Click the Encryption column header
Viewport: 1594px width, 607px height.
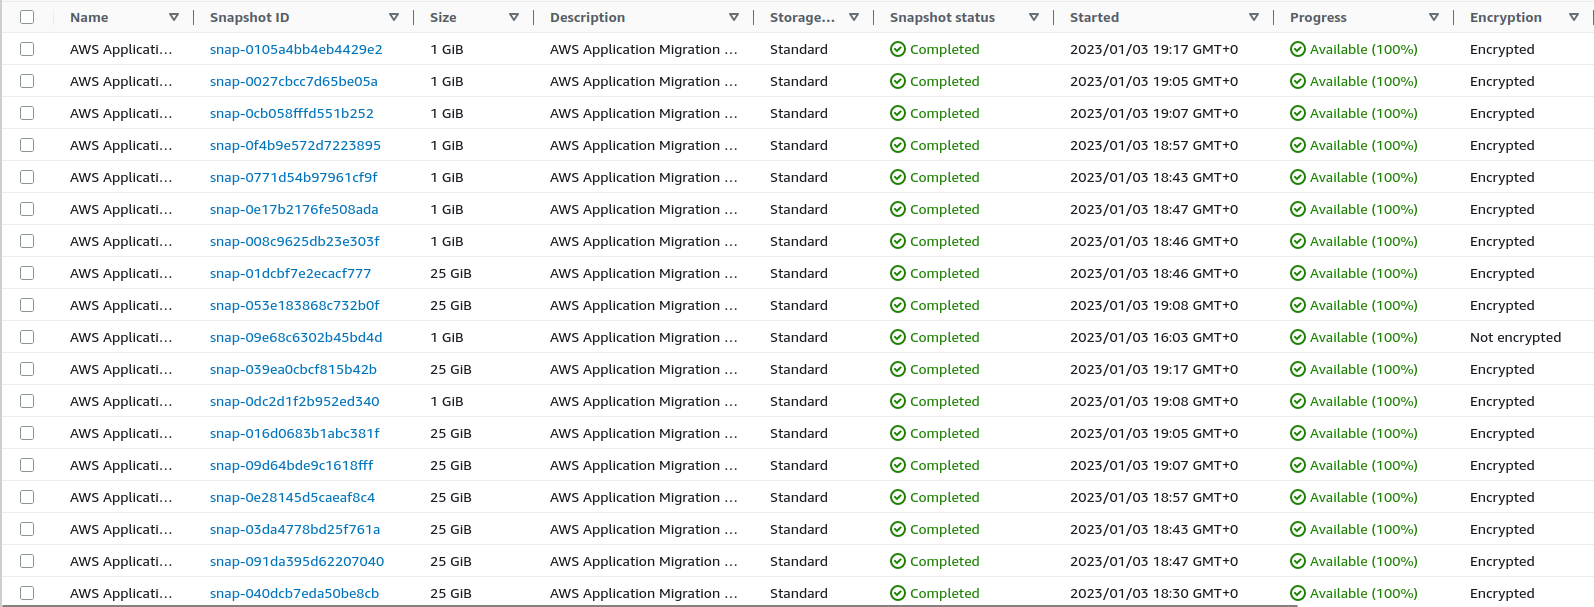(1505, 17)
